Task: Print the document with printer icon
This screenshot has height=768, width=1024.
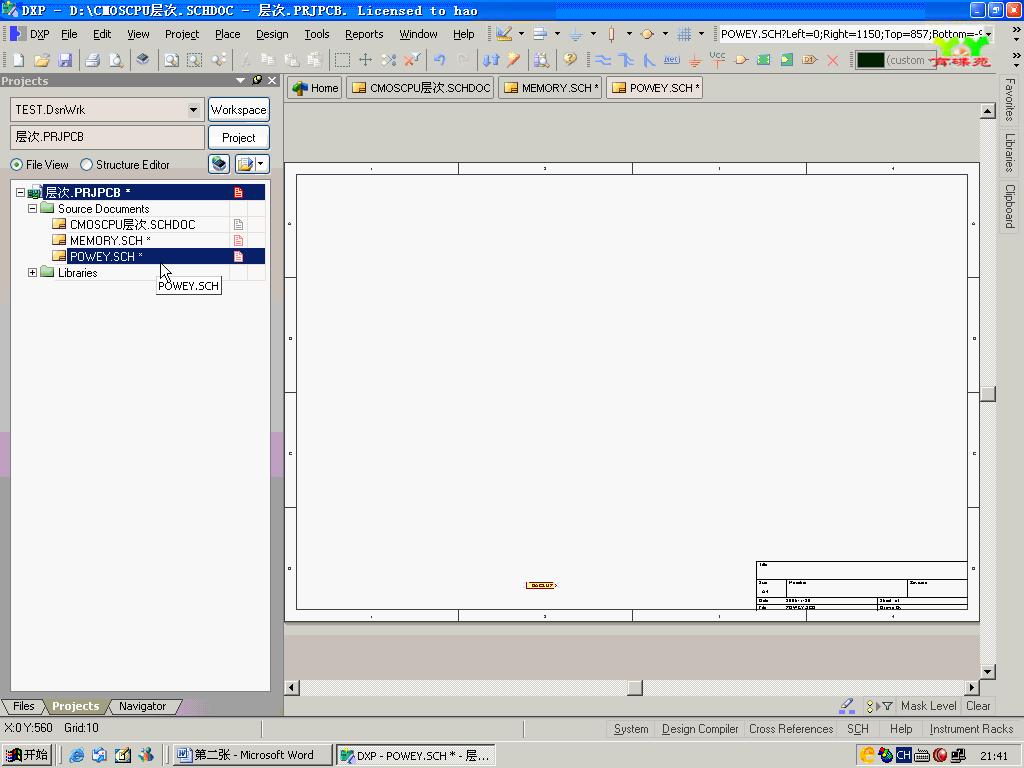Action: pyautogui.click(x=93, y=60)
